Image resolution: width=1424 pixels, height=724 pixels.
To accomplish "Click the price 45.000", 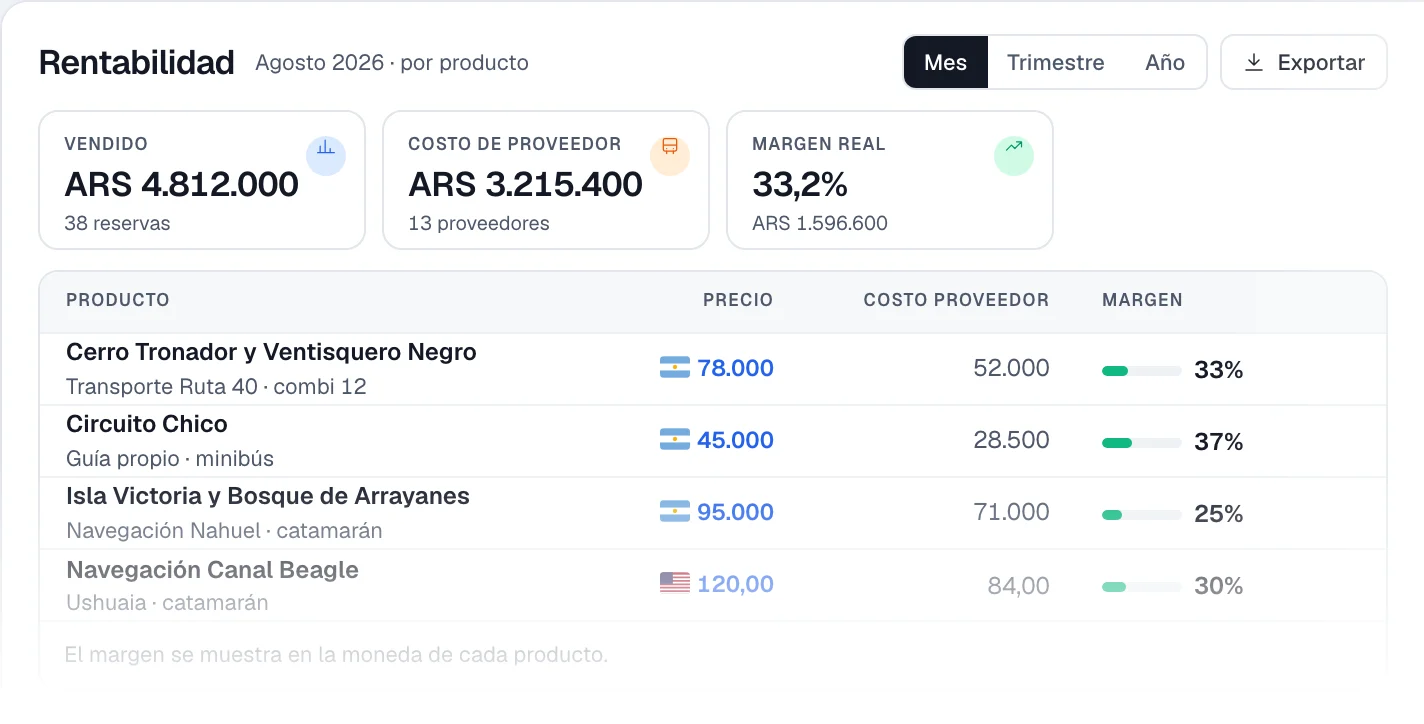I will point(736,440).
